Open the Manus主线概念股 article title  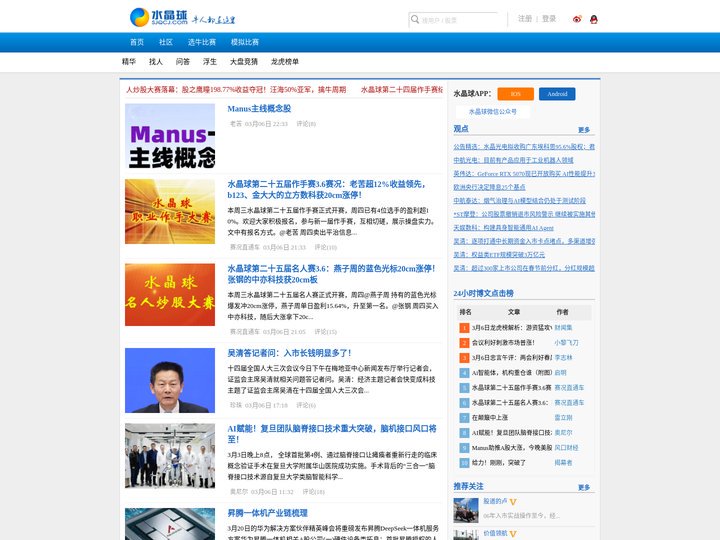coord(259,109)
